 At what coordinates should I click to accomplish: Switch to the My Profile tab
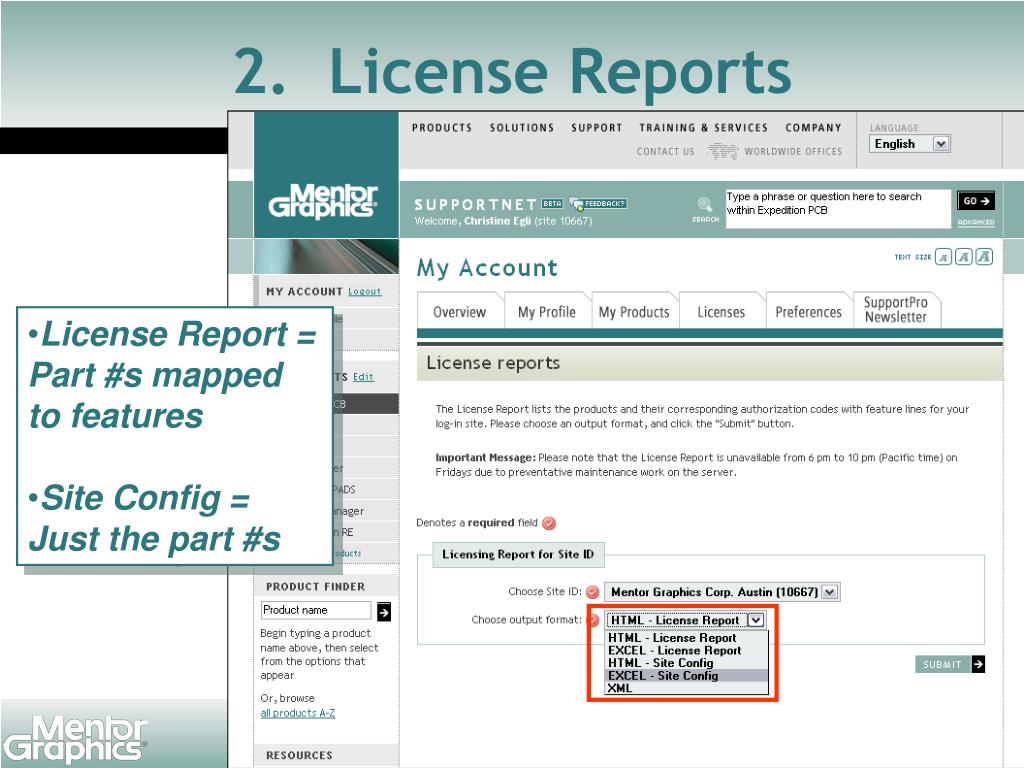tap(547, 312)
